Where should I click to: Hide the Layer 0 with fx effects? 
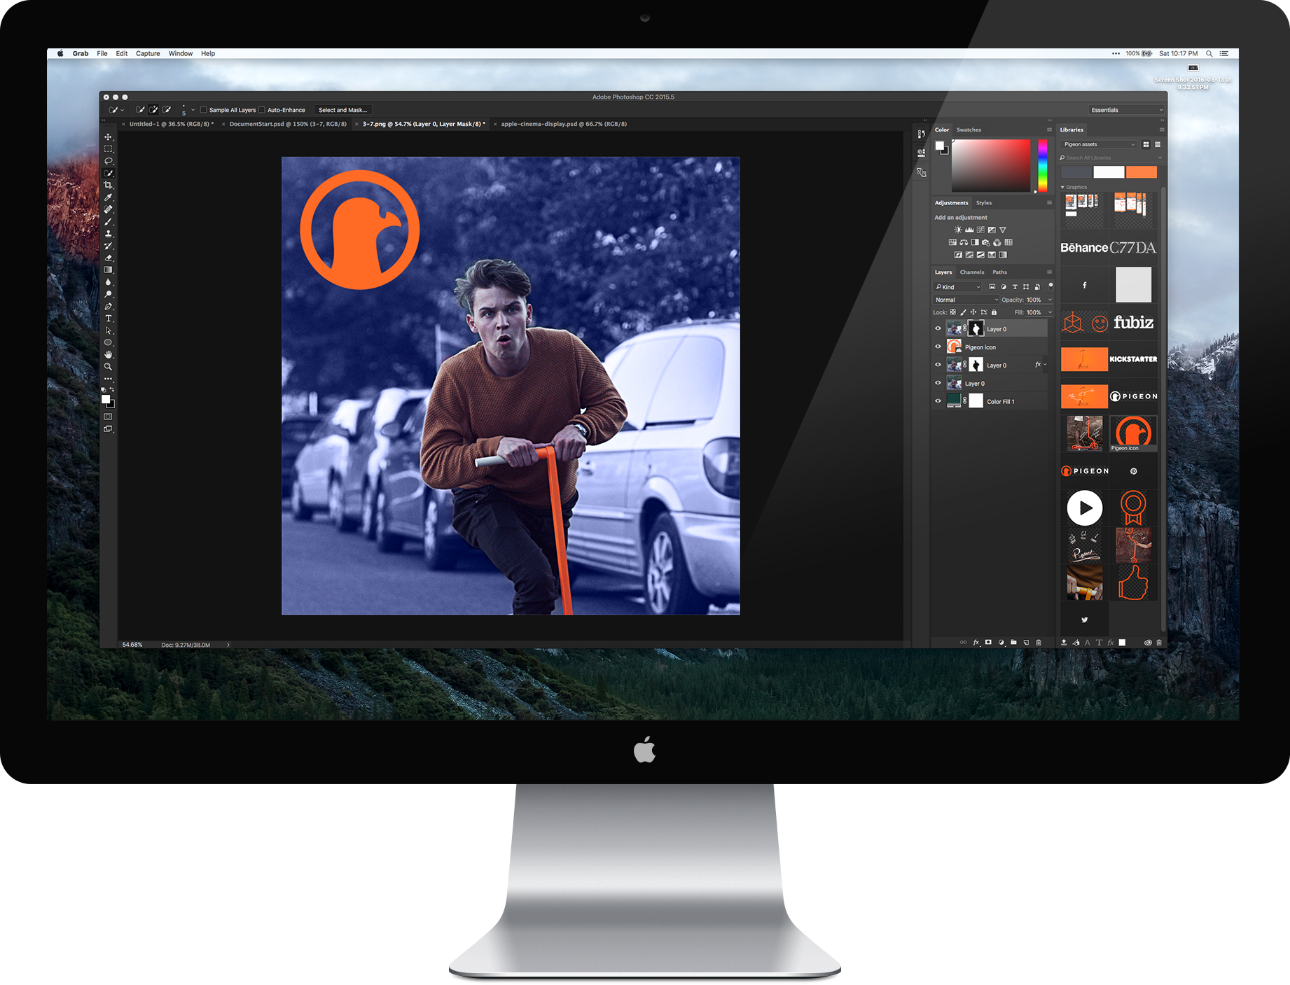tap(938, 365)
